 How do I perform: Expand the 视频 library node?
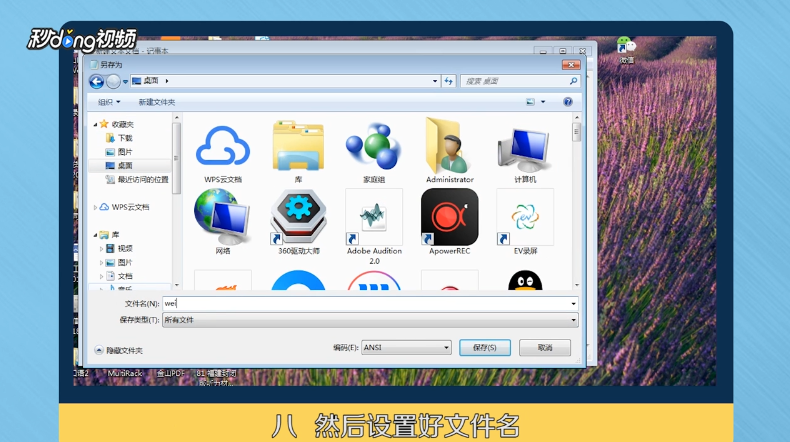101,248
